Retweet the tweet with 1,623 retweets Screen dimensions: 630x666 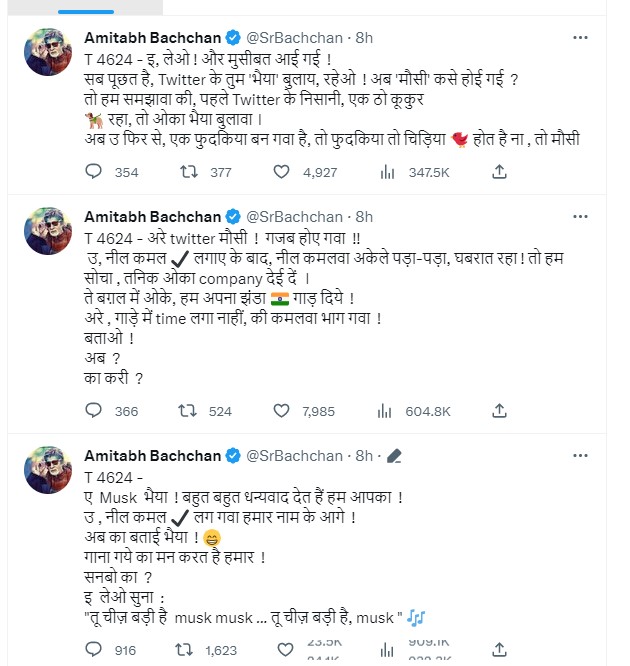(x=187, y=650)
